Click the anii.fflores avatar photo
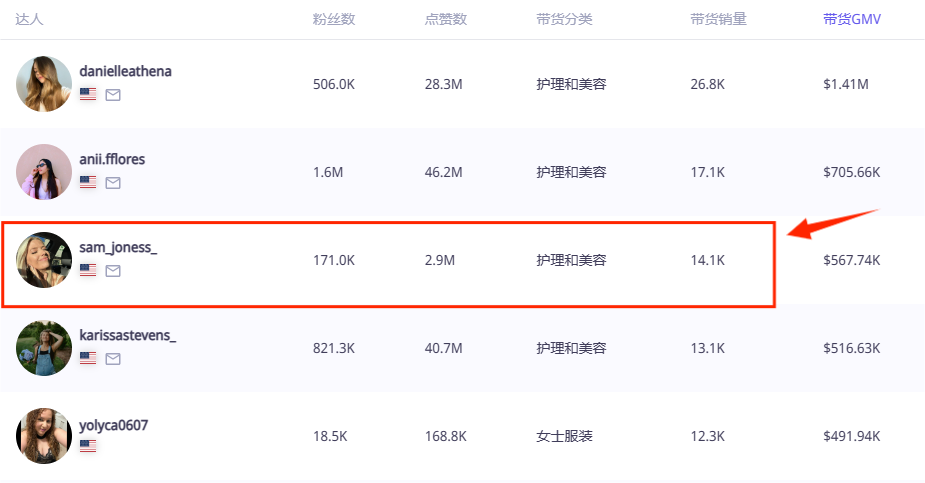Viewport: 925px width, 483px height. tap(44, 172)
